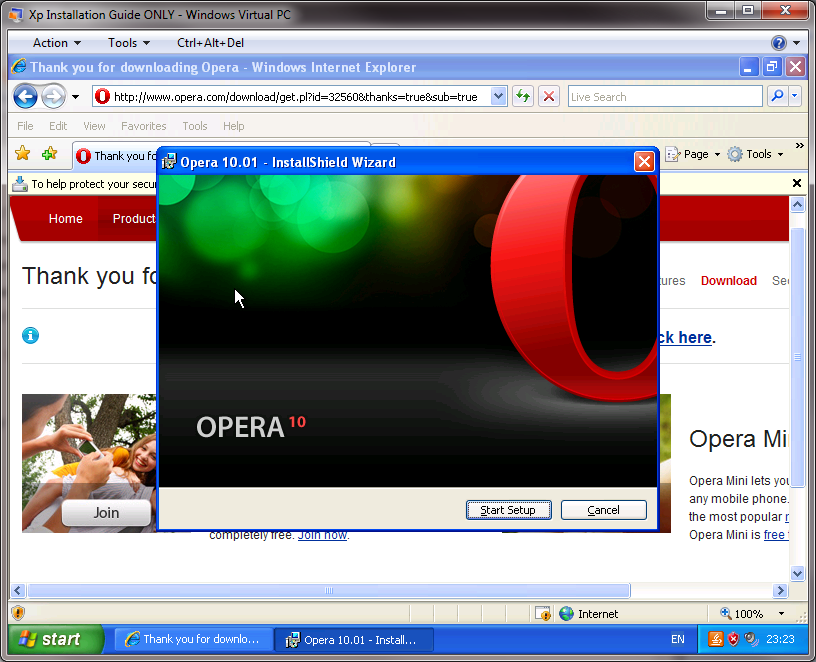816x662 pixels.
Task: Go forward in Internet Explorer
Action: (x=54, y=97)
